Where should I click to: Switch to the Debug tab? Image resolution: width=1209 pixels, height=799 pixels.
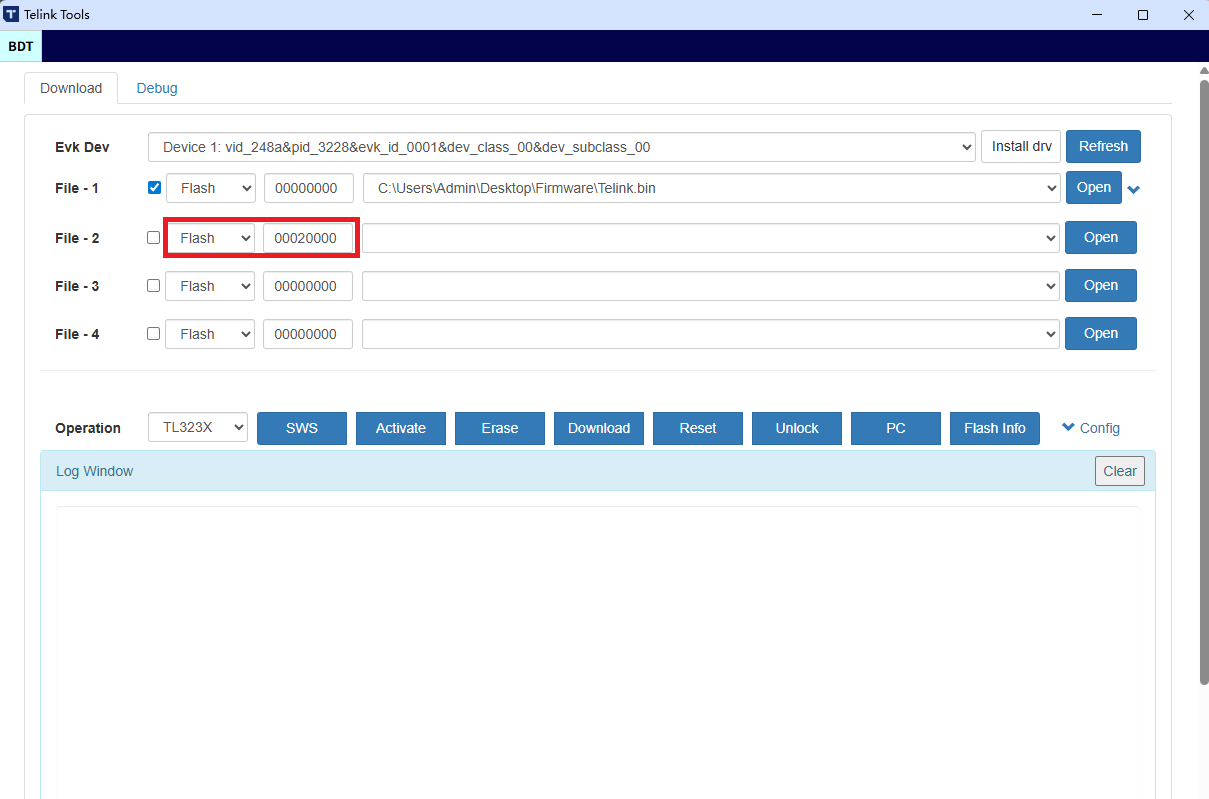pos(156,88)
